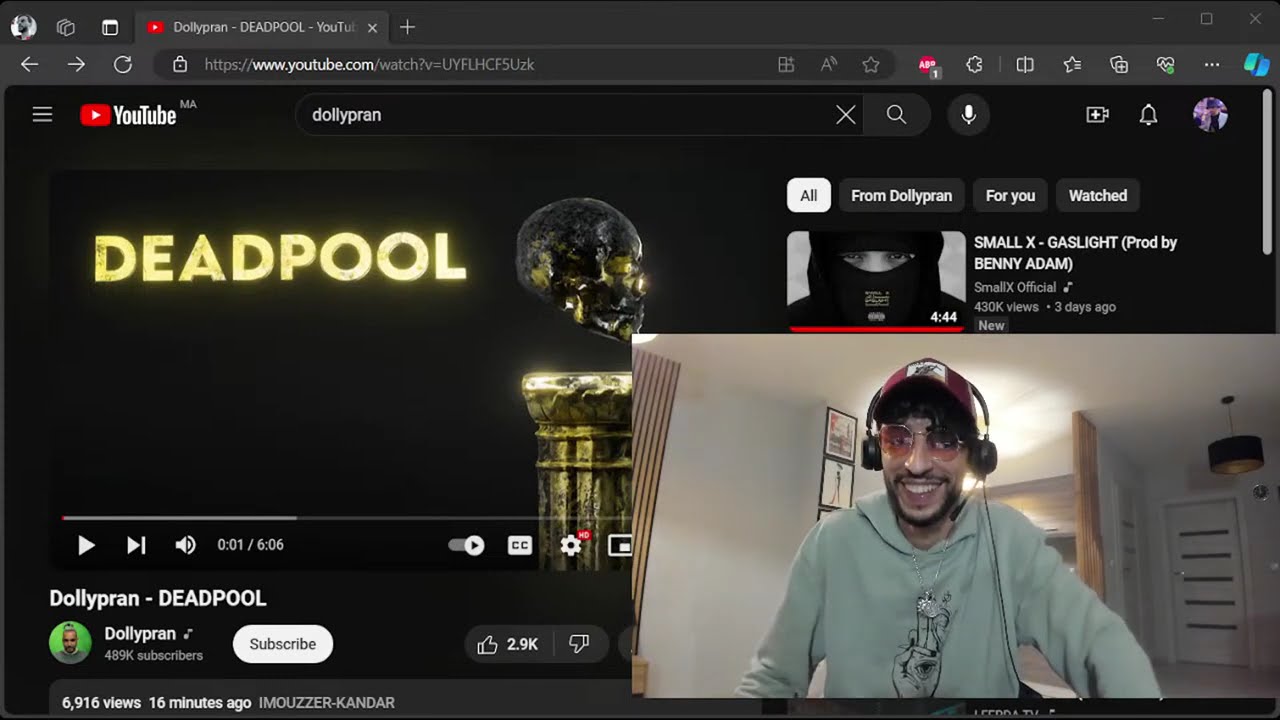Image resolution: width=1280 pixels, height=720 pixels.
Task: Dislike the DEADPOOL video
Action: [x=579, y=645]
